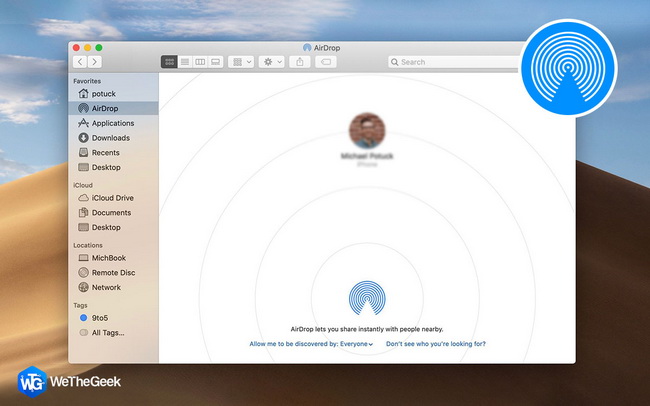Click inside the Search field
The image size is (650, 406).
454,62
